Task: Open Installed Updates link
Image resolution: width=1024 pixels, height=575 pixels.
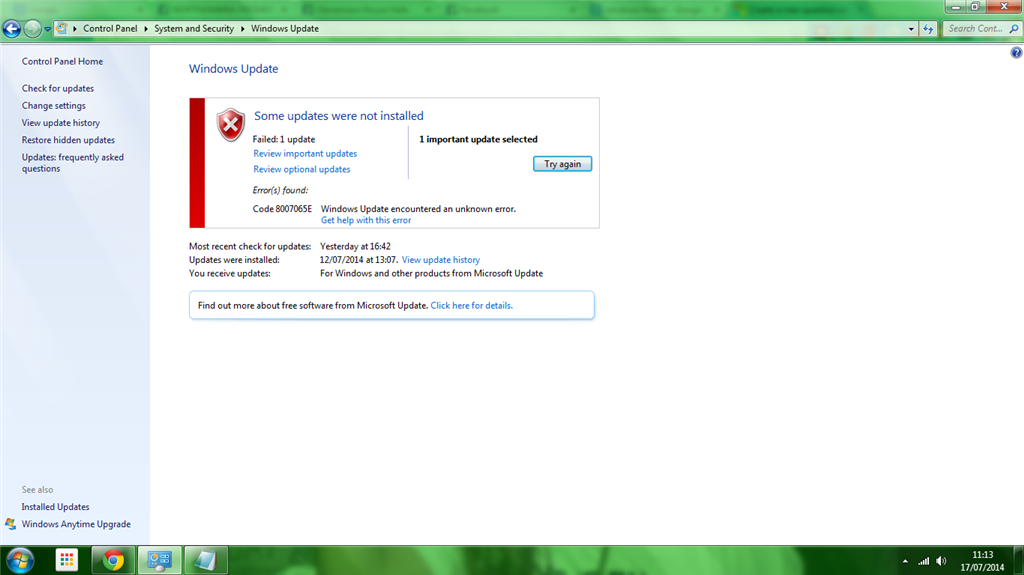Action: pyautogui.click(x=55, y=506)
